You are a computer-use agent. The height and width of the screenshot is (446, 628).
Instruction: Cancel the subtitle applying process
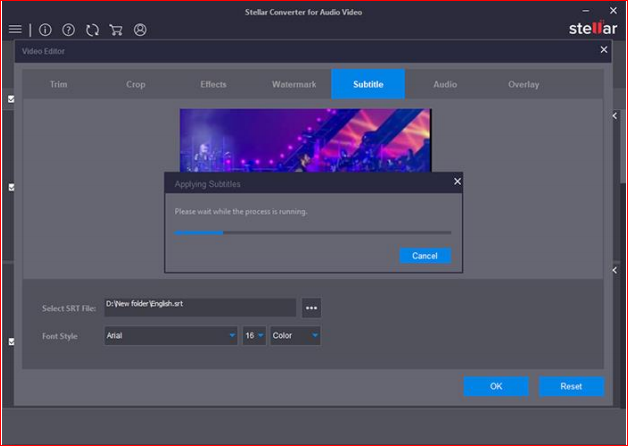[425, 255]
